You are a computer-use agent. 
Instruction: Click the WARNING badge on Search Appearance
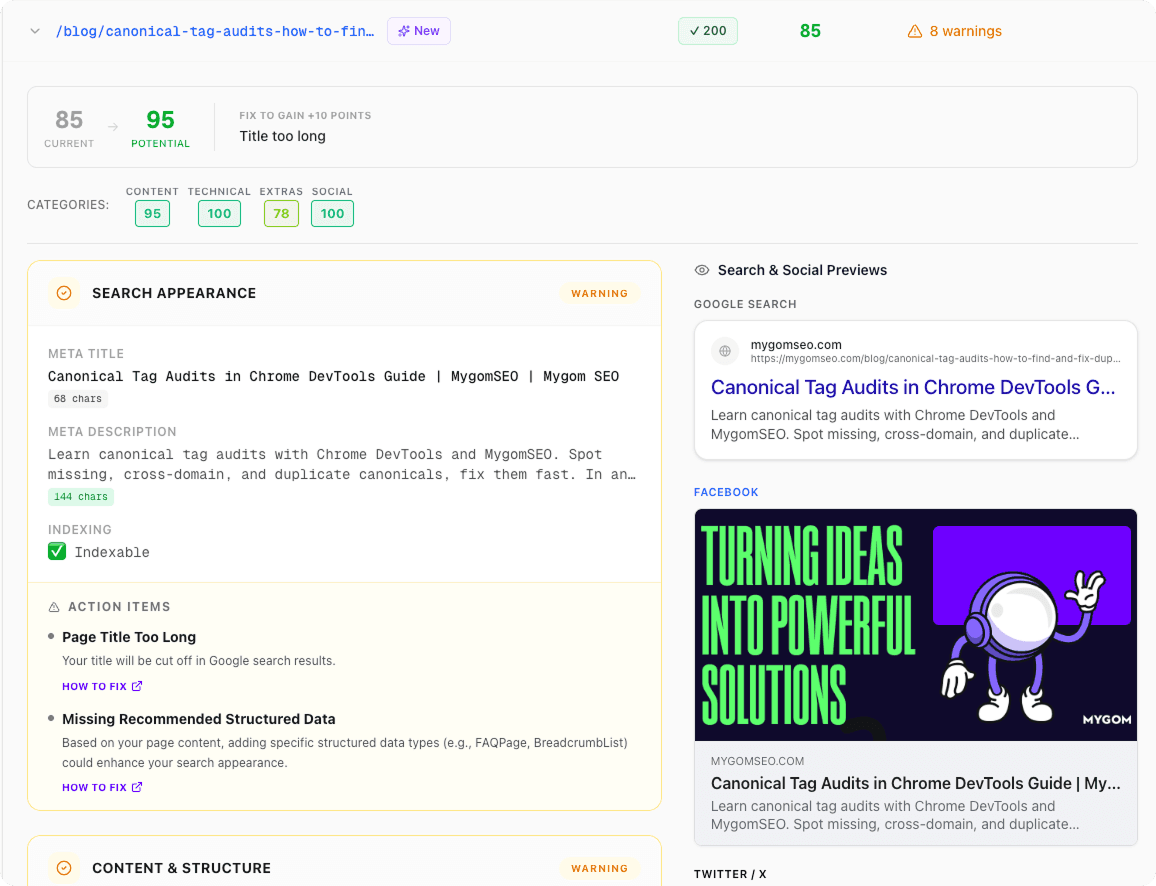[x=599, y=293]
